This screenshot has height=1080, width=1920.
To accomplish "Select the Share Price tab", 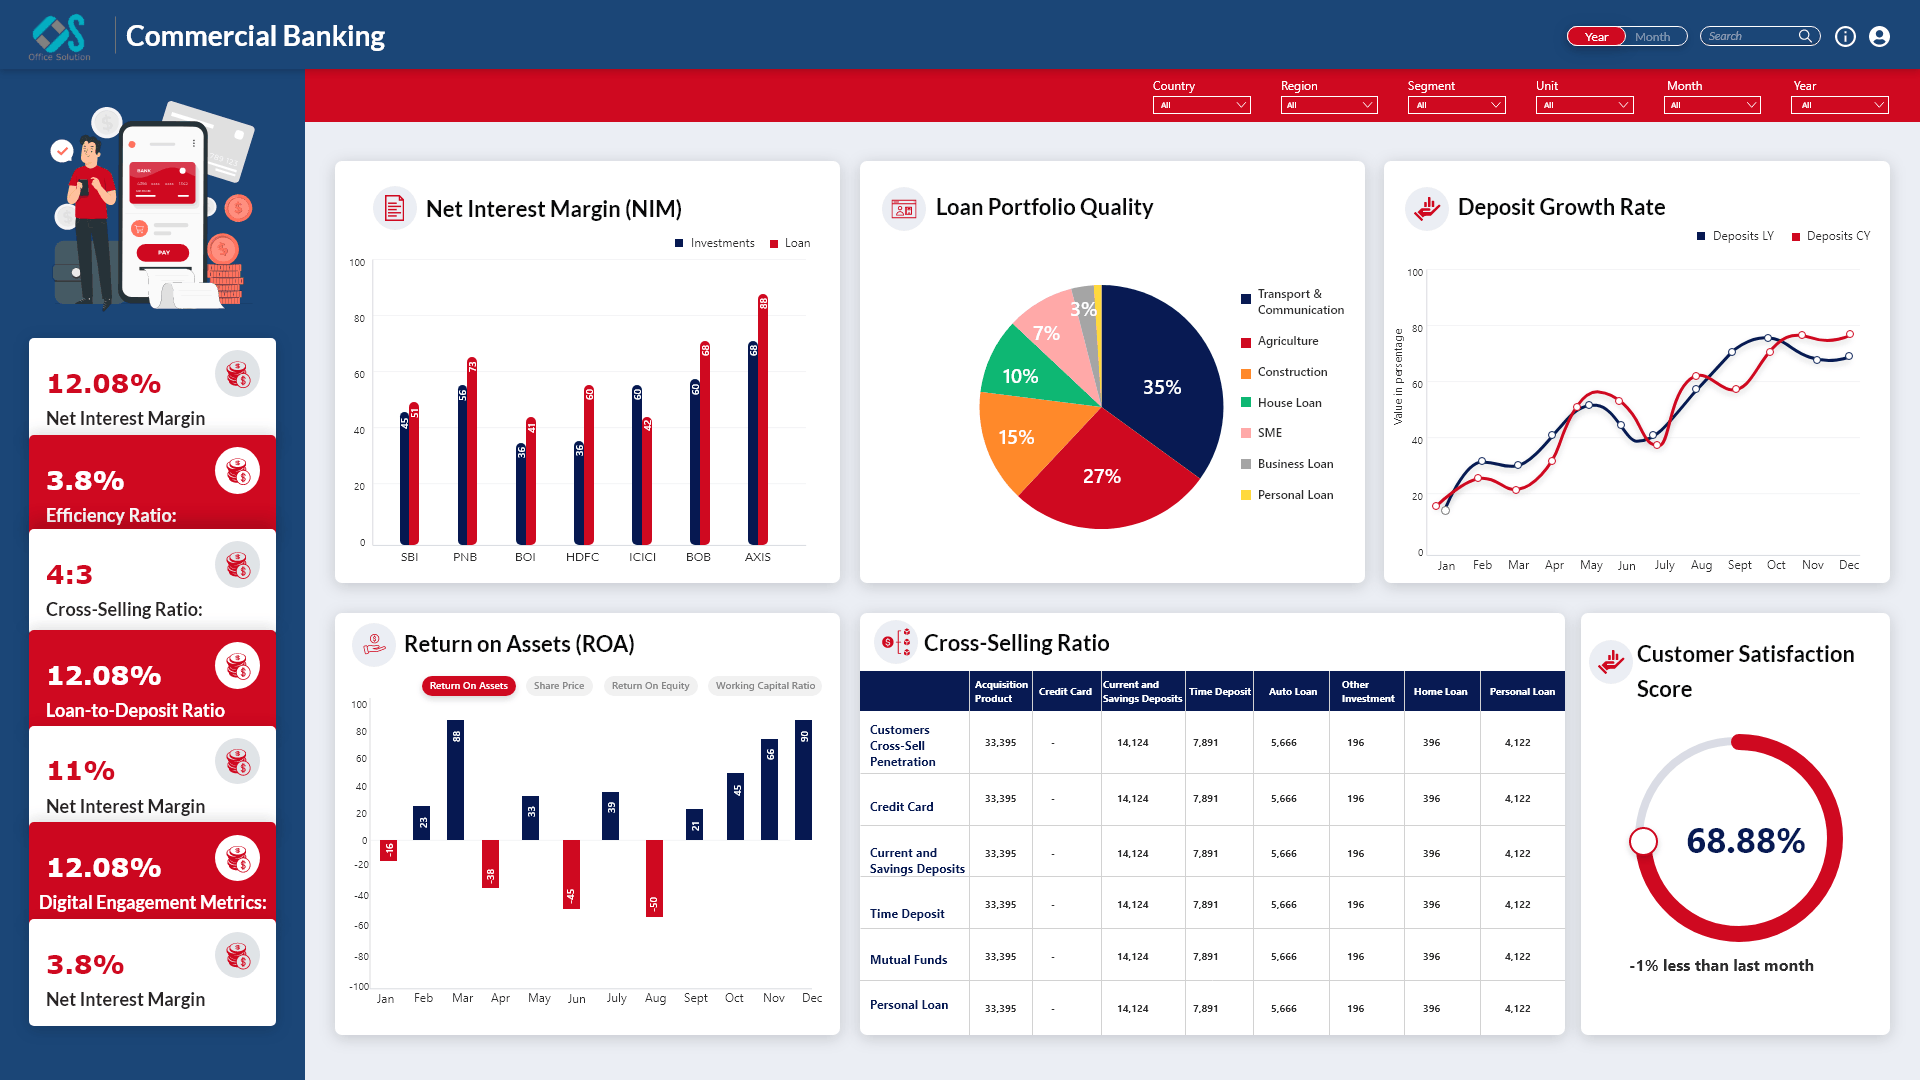I will [x=558, y=686].
